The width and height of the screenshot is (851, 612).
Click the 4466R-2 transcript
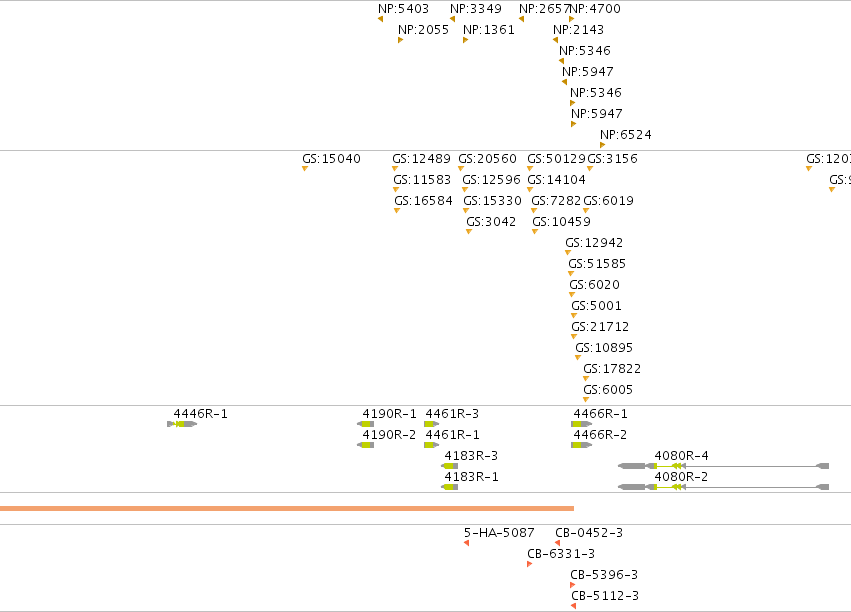pyautogui.click(x=581, y=445)
